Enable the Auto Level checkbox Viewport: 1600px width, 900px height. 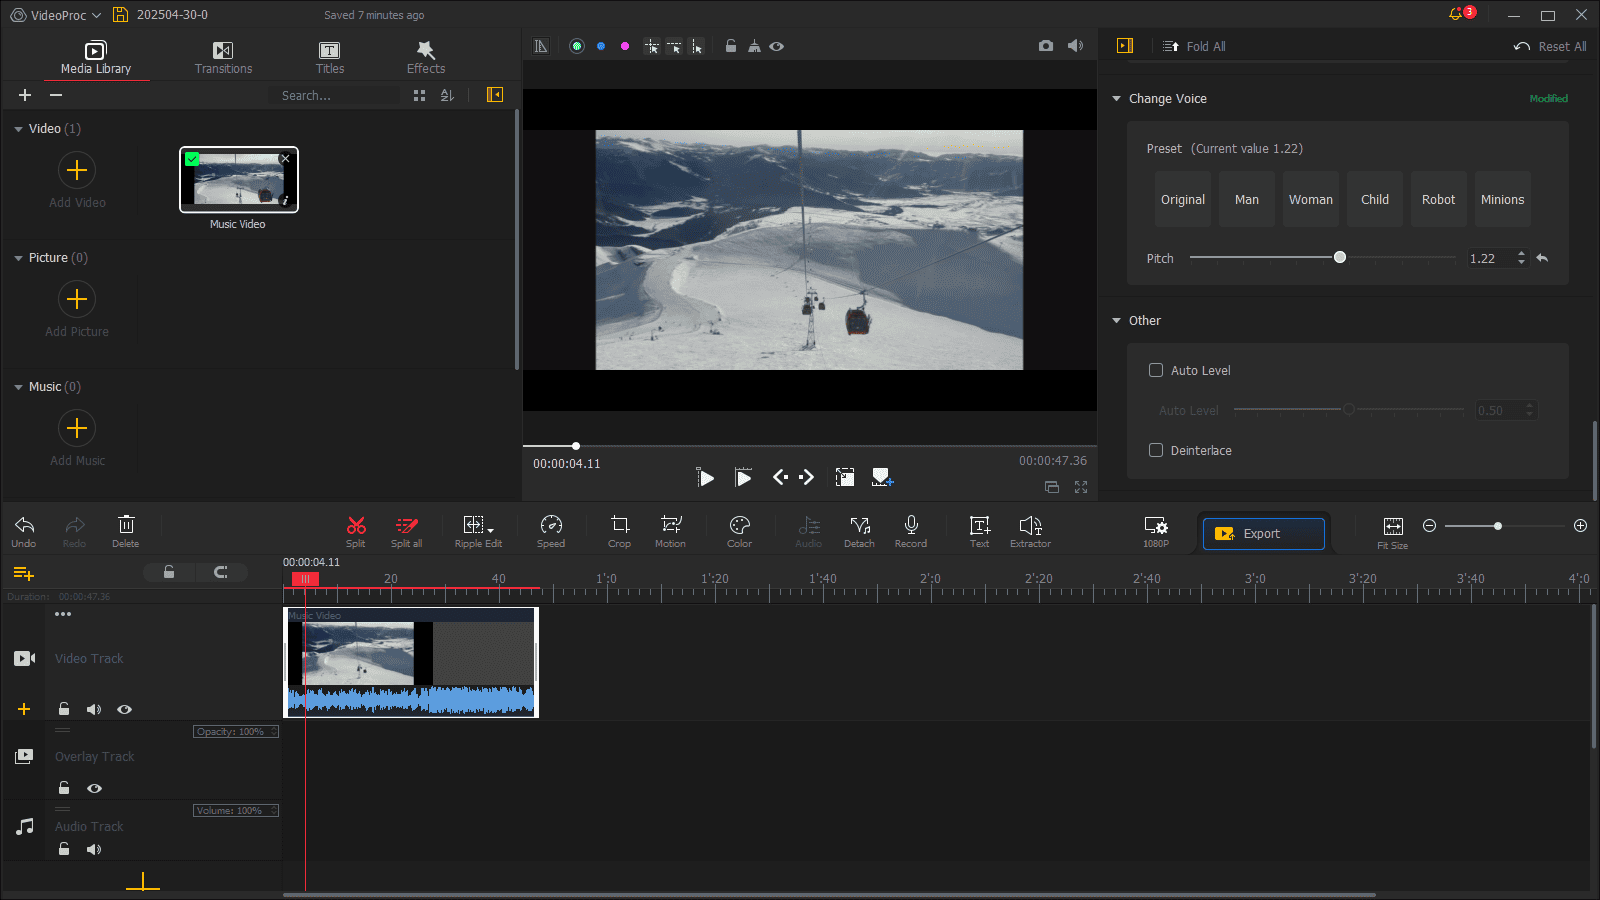coord(1156,370)
